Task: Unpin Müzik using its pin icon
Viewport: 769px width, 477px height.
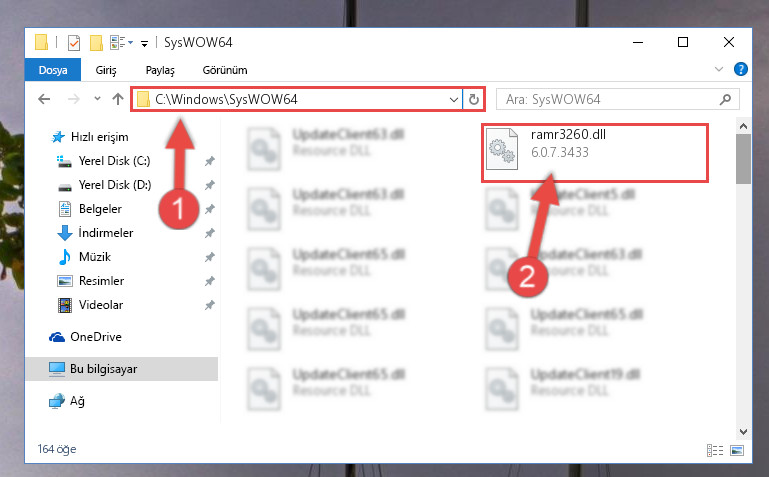Action: (x=209, y=257)
